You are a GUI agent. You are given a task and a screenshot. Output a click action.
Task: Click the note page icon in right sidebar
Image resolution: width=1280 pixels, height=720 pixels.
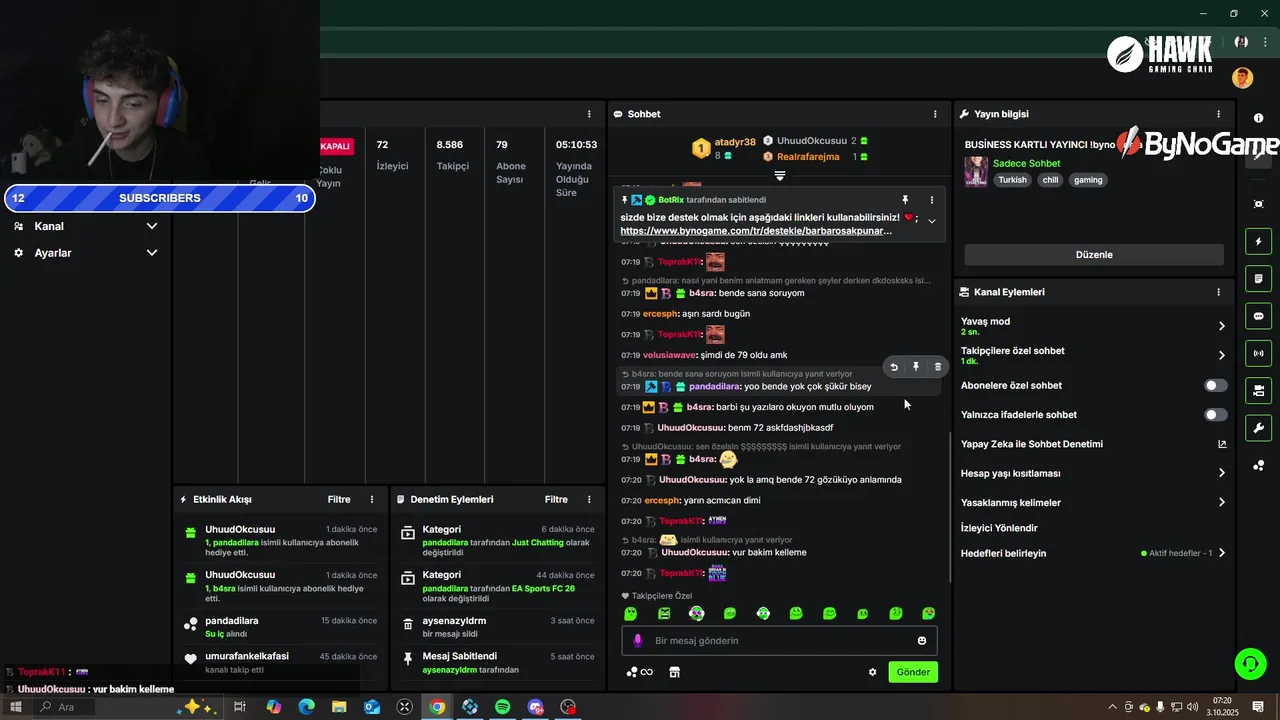[1258, 278]
